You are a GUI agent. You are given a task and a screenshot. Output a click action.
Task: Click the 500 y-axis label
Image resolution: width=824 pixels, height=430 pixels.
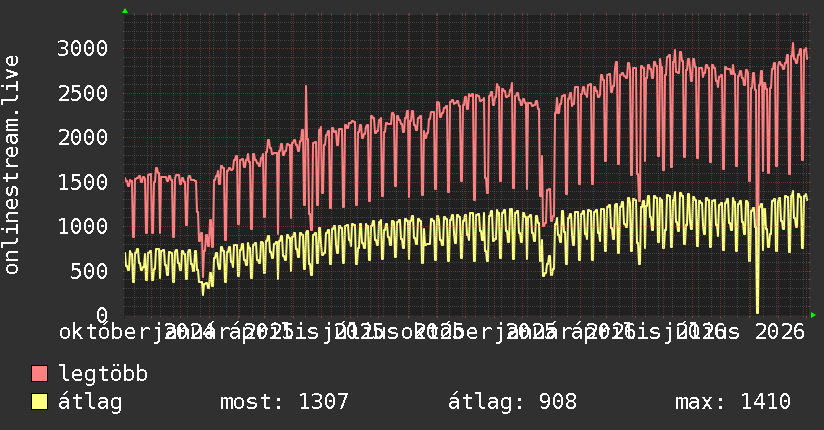tap(89, 271)
